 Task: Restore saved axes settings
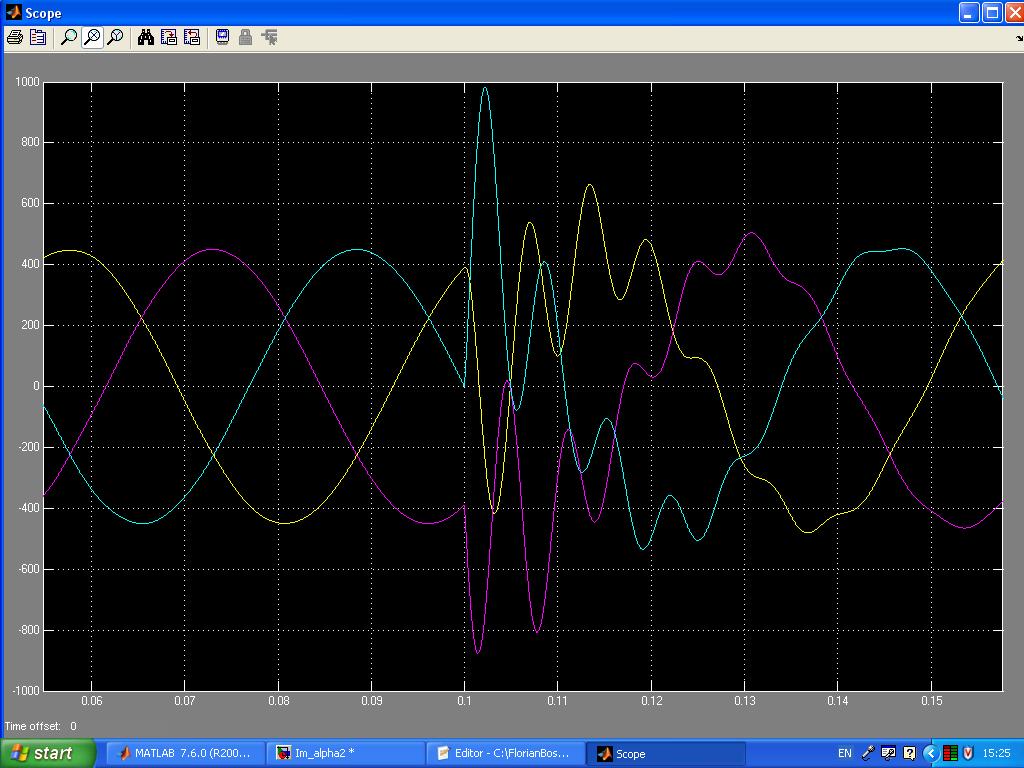(192, 37)
